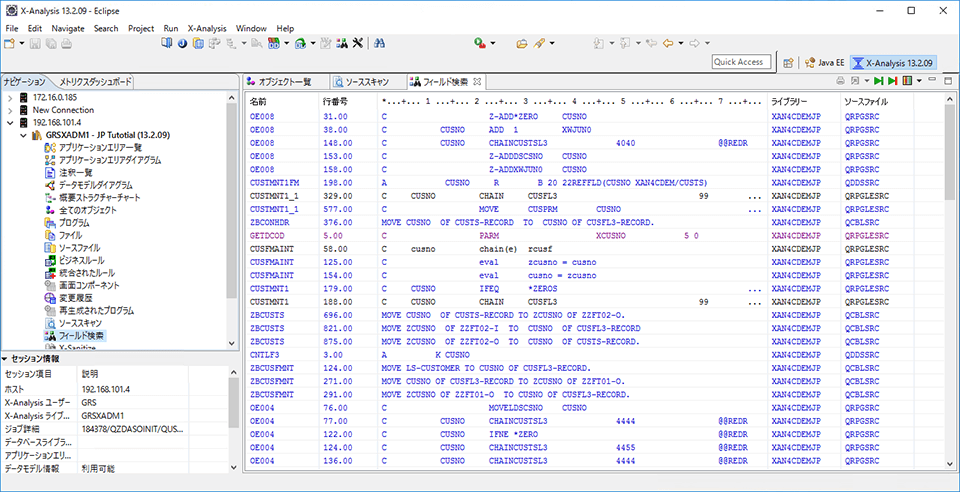This screenshot has height=492, width=960.
Task: Open the dropdown arrow beside the New icon
Action: click(x=22, y=43)
